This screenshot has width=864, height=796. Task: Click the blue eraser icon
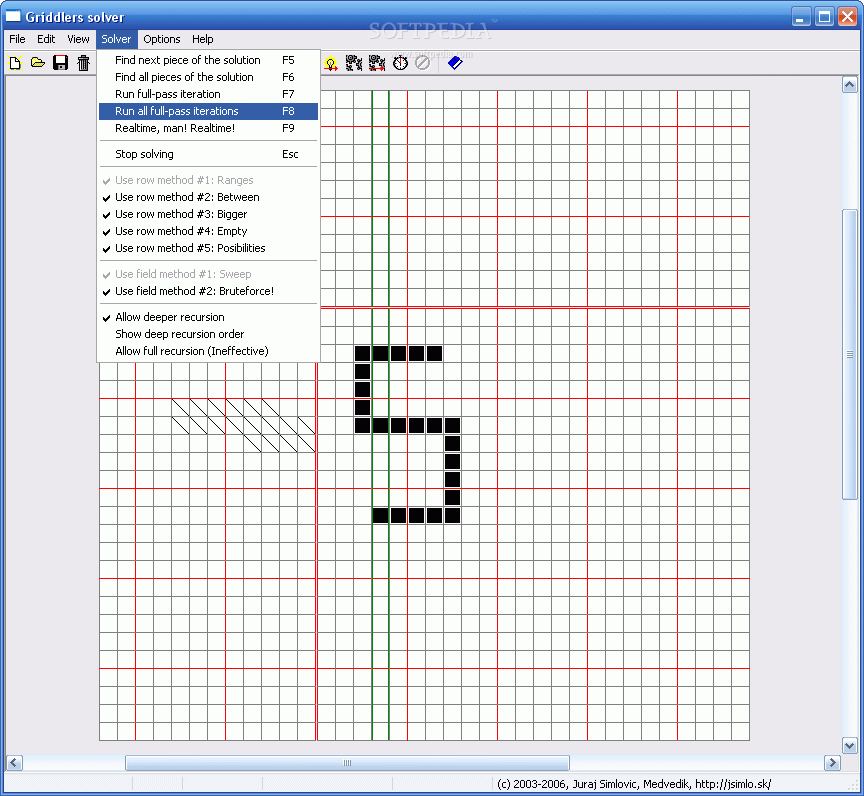pyautogui.click(x=455, y=63)
